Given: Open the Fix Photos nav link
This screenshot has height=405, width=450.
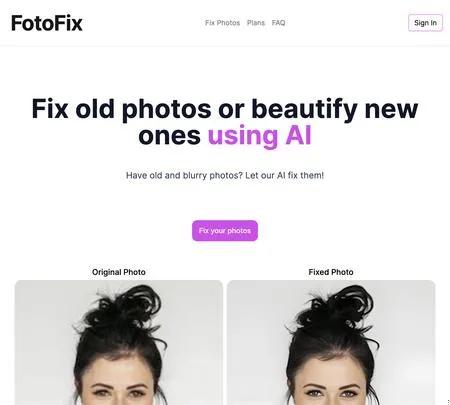Looking at the screenshot, I should [x=222, y=23].
